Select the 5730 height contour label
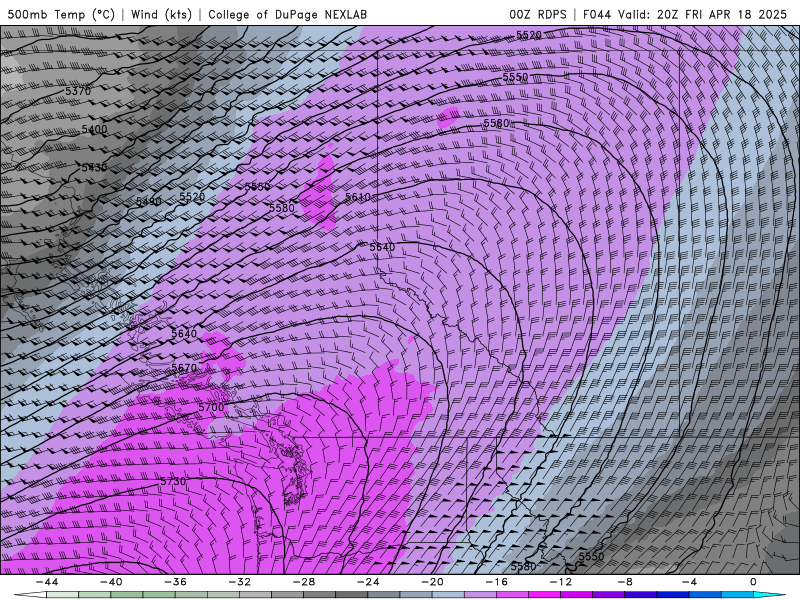 tap(173, 481)
